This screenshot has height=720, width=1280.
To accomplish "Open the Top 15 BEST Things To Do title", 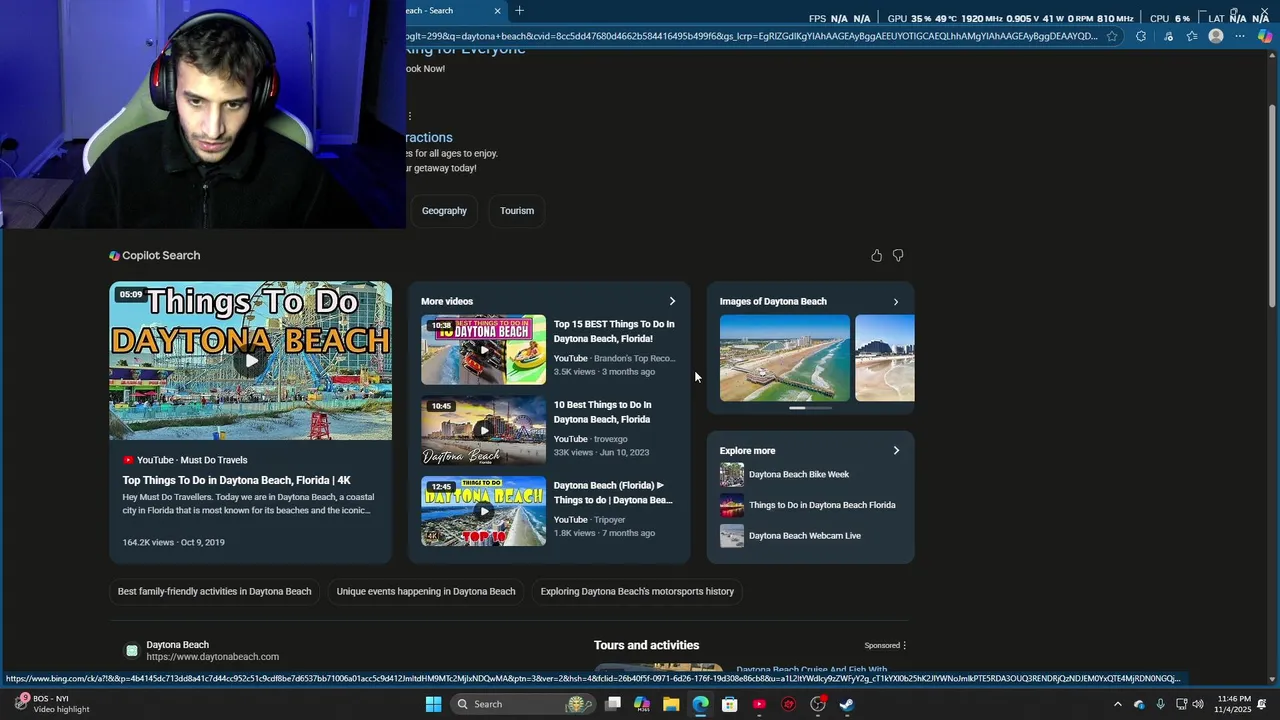I will [x=614, y=332].
